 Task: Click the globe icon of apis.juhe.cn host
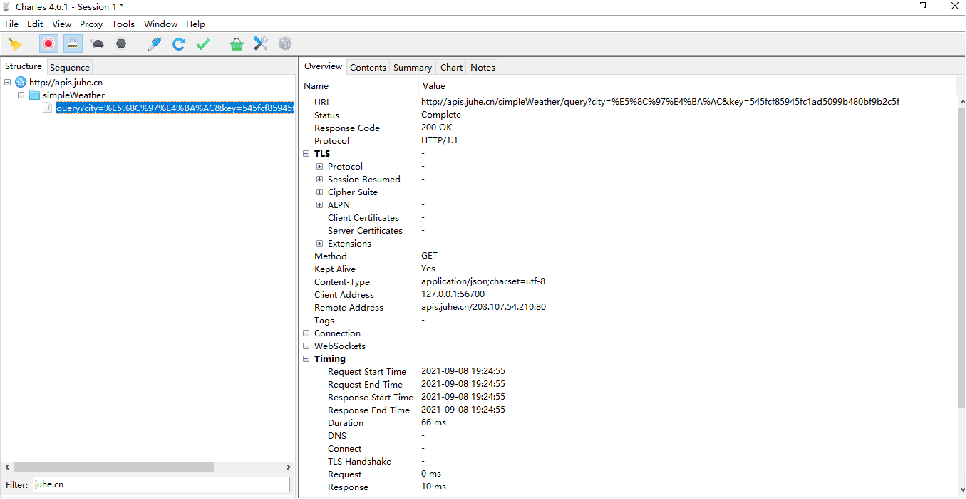point(20,82)
